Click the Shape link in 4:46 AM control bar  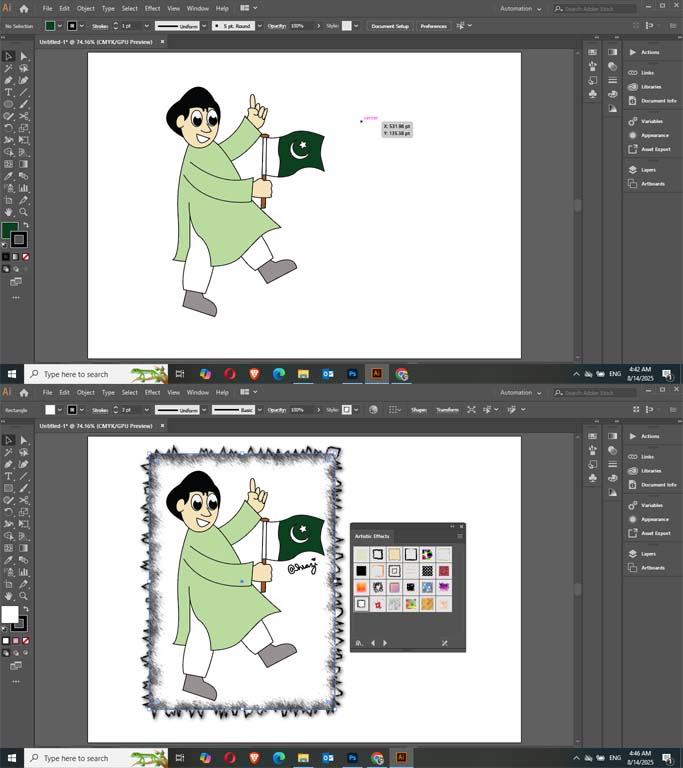(419, 410)
